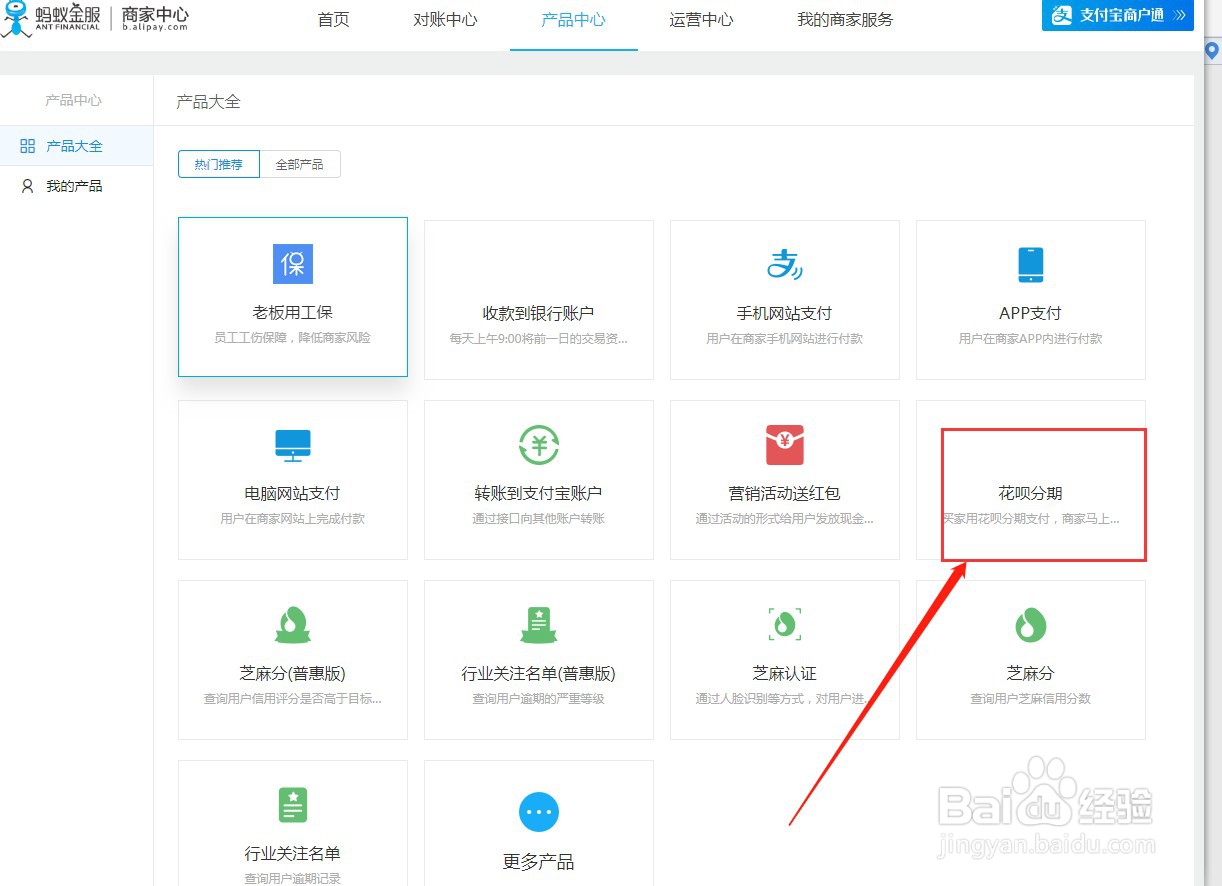Click the 产品中心 sidebar heading
This screenshot has width=1222, height=886.
(74, 101)
